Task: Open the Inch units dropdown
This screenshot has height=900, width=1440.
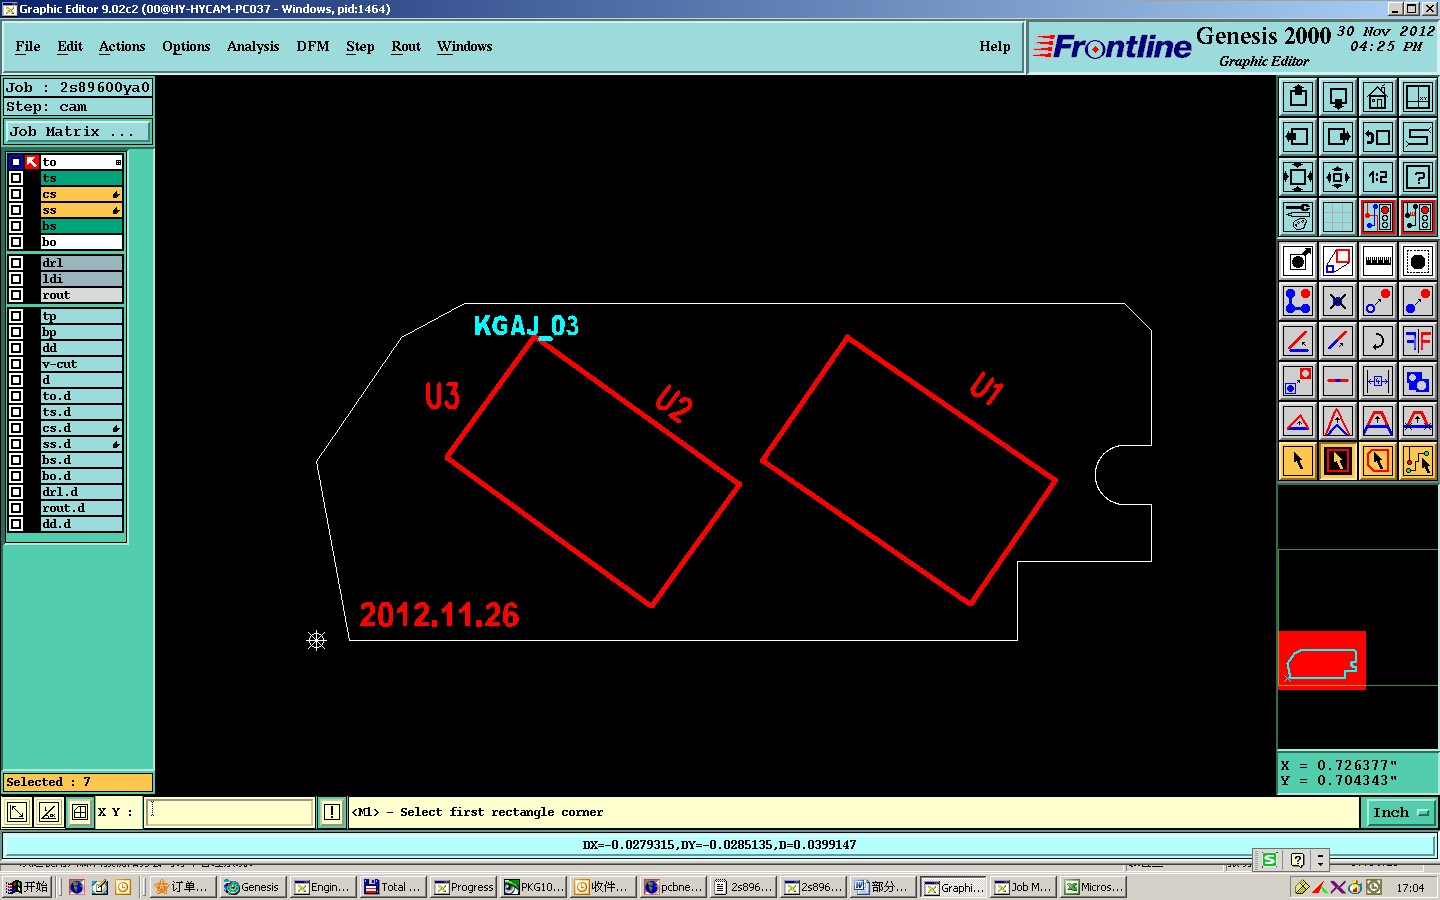Action: (1400, 813)
